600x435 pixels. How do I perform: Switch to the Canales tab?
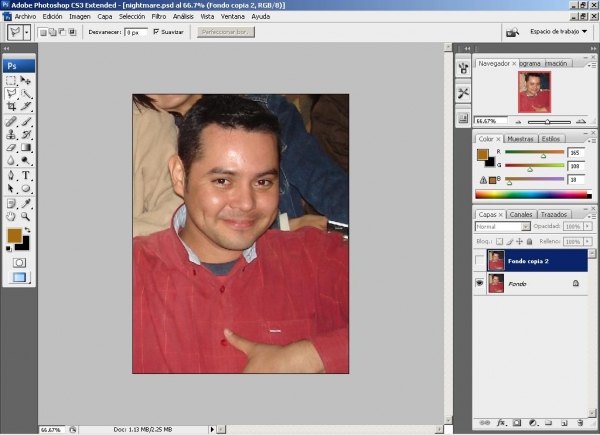tap(521, 215)
